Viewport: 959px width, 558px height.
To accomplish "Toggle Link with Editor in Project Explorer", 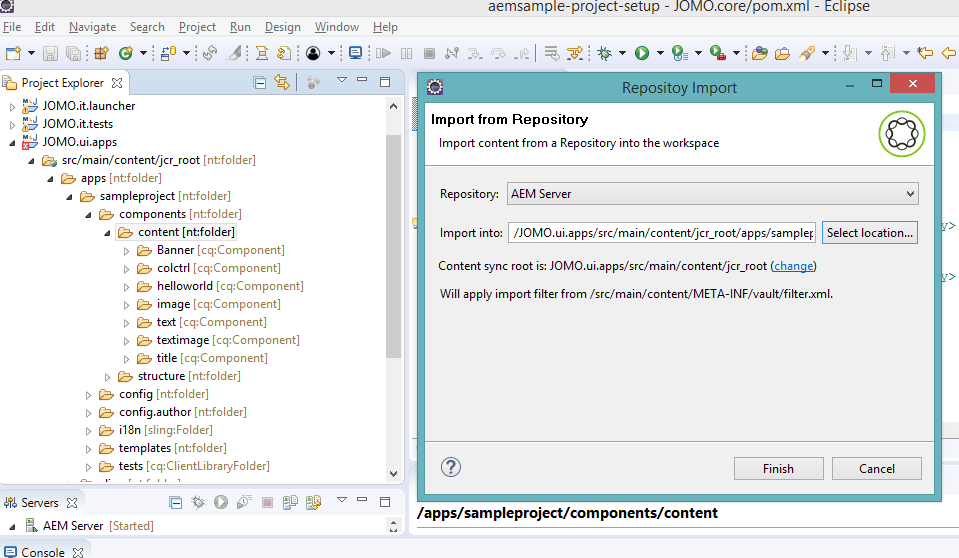I will pyautogui.click(x=282, y=82).
